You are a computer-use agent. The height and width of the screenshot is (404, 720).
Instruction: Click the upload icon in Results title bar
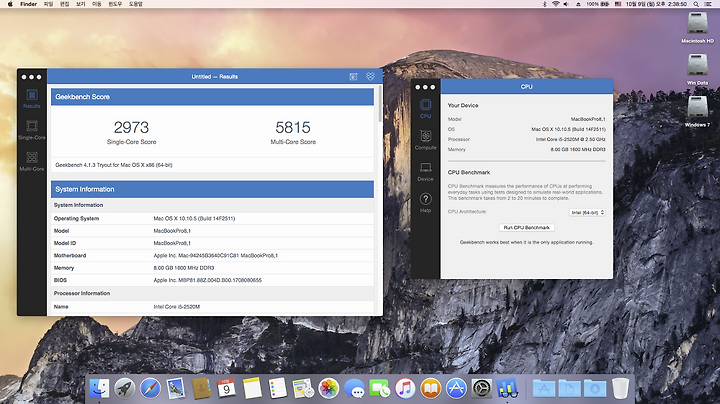370,76
